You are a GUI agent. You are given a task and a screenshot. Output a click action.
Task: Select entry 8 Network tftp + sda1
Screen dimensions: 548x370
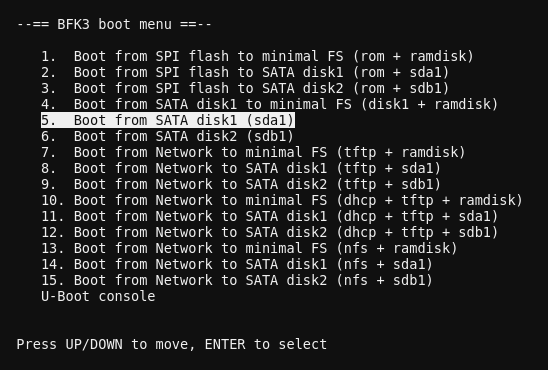241,168
